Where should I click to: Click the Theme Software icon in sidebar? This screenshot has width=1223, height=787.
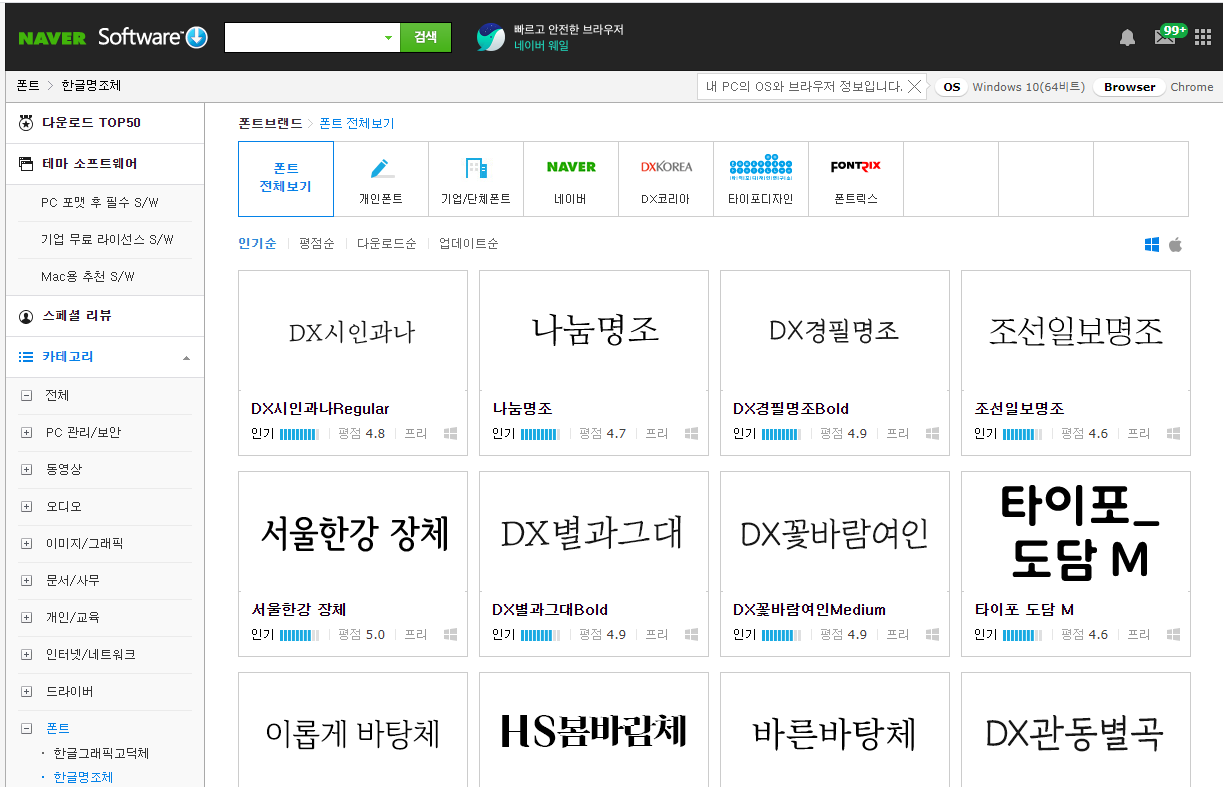point(26,164)
